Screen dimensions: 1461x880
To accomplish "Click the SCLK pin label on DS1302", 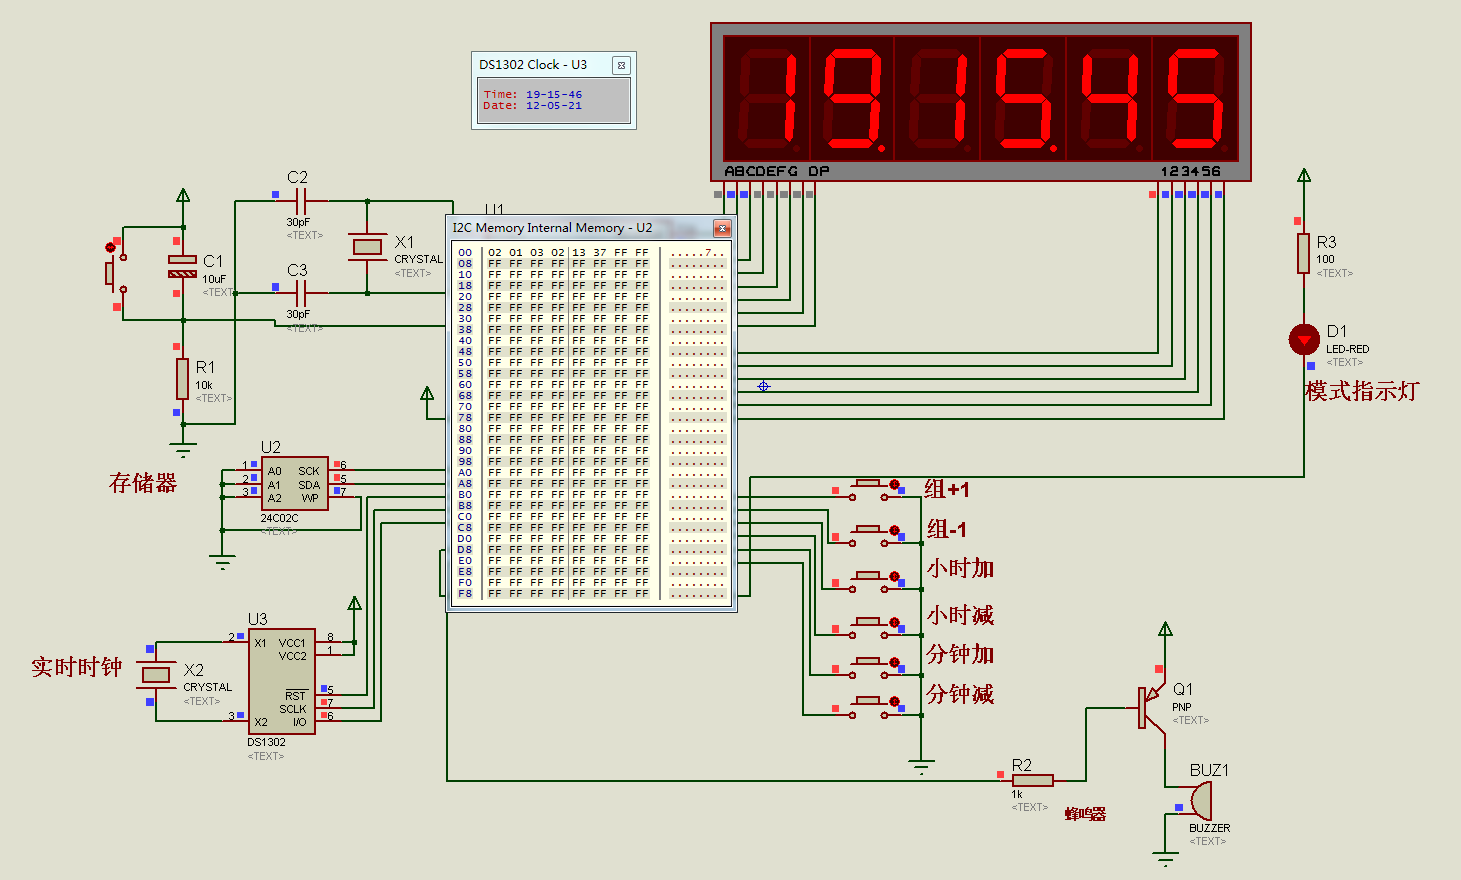I will pos(293,709).
